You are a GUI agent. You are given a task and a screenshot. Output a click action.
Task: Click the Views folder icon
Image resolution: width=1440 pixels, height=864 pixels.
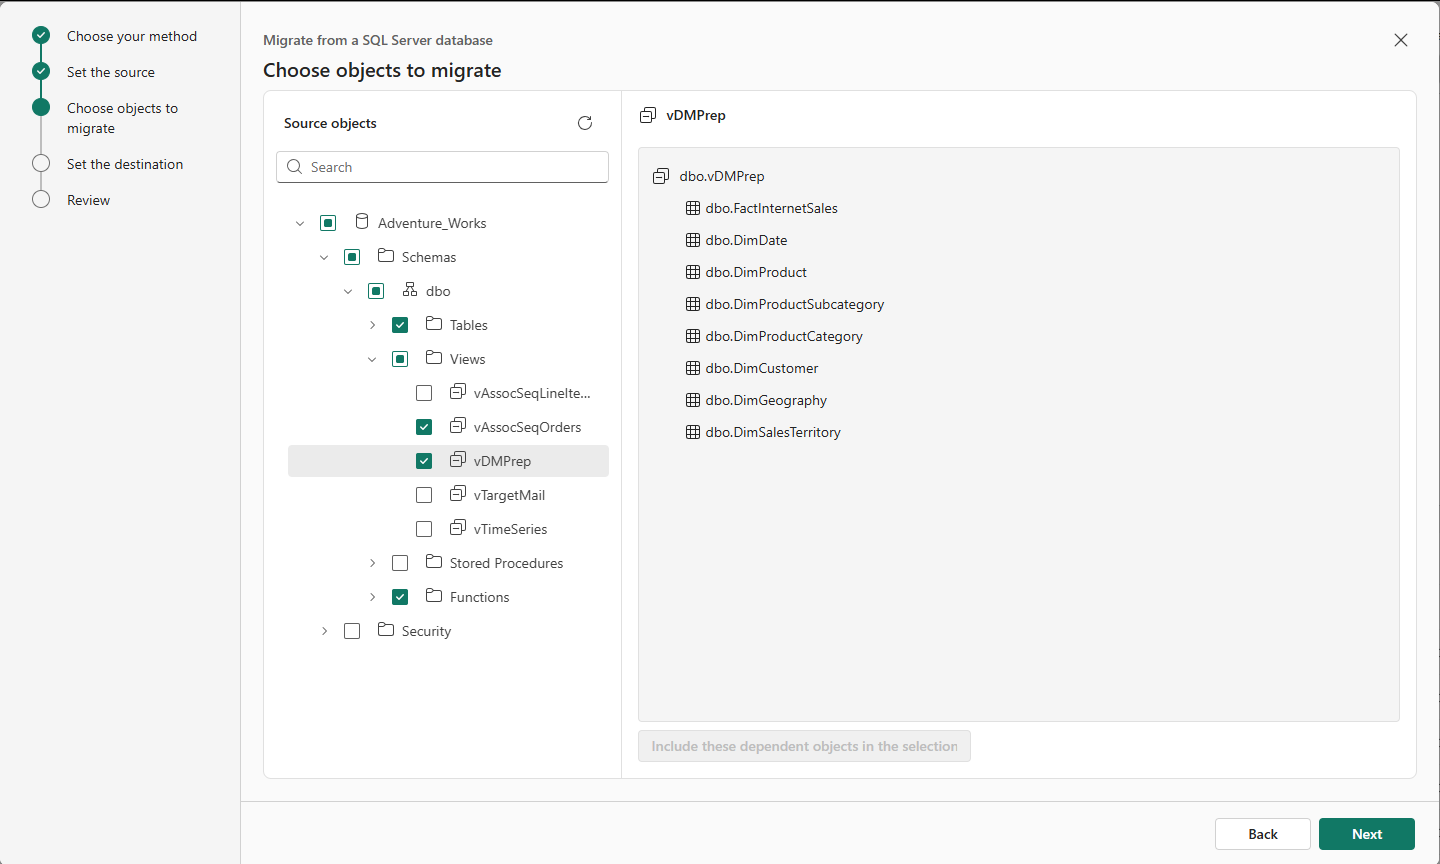point(434,358)
